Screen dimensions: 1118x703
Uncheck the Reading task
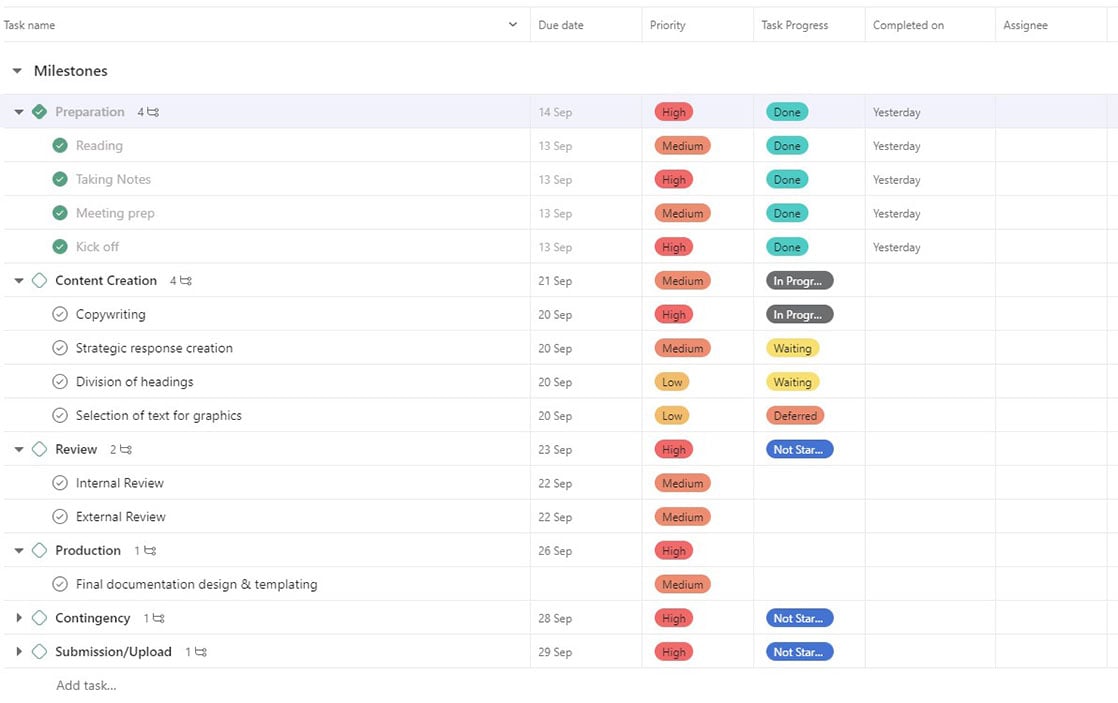[x=60, y=145]
